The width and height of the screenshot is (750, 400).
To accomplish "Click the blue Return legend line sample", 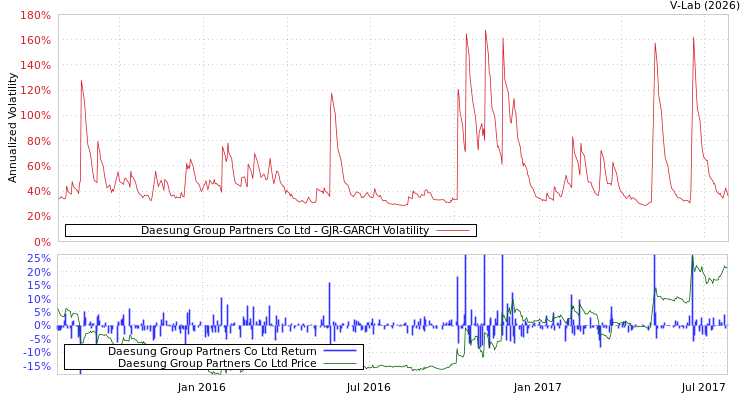I will [x=340, y=351].
